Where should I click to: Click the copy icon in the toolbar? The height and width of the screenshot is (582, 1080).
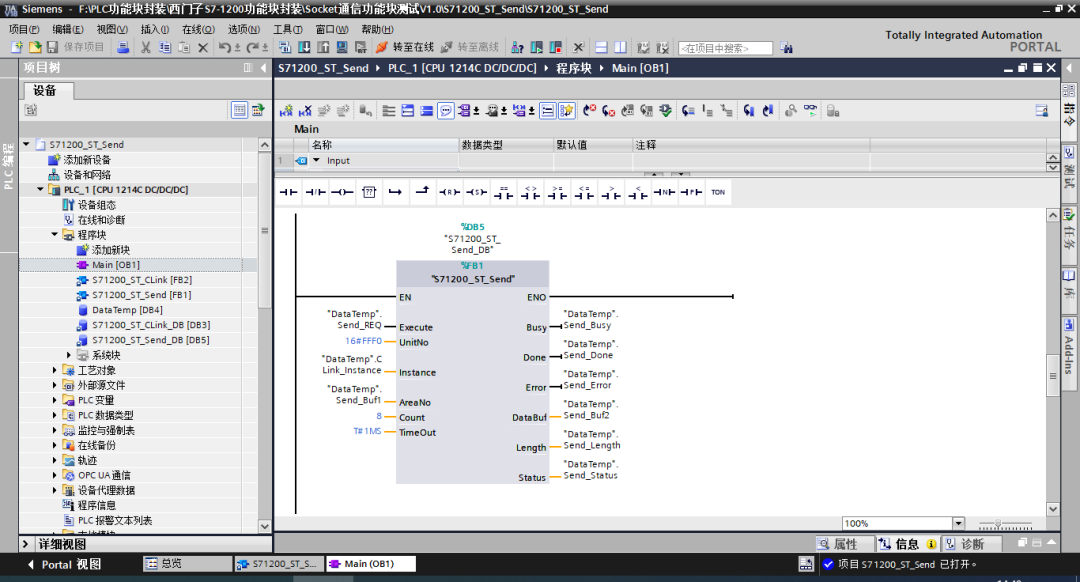point(165,48)
